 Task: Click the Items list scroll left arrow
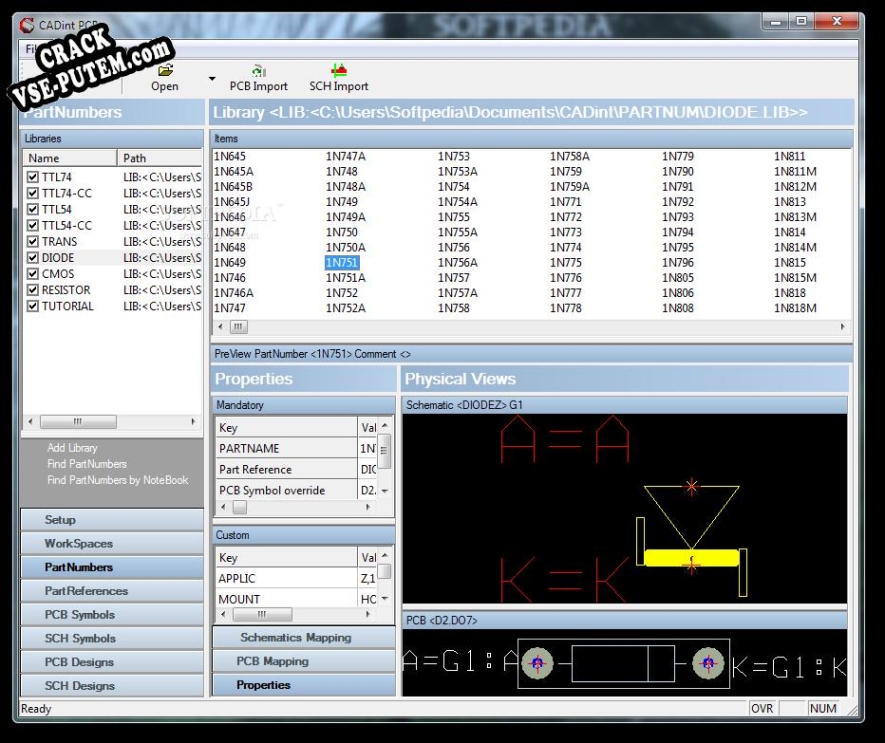pos(220,327)
